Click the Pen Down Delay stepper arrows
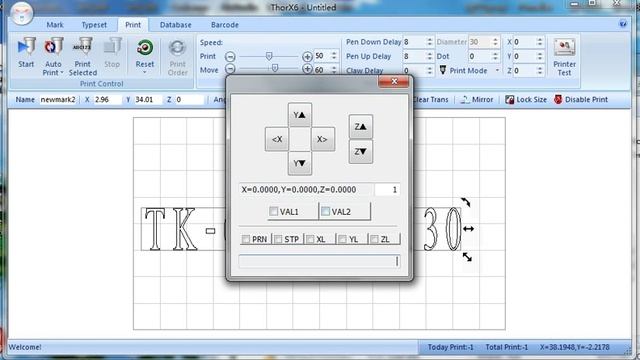The image size is (640, 360). 429,42
